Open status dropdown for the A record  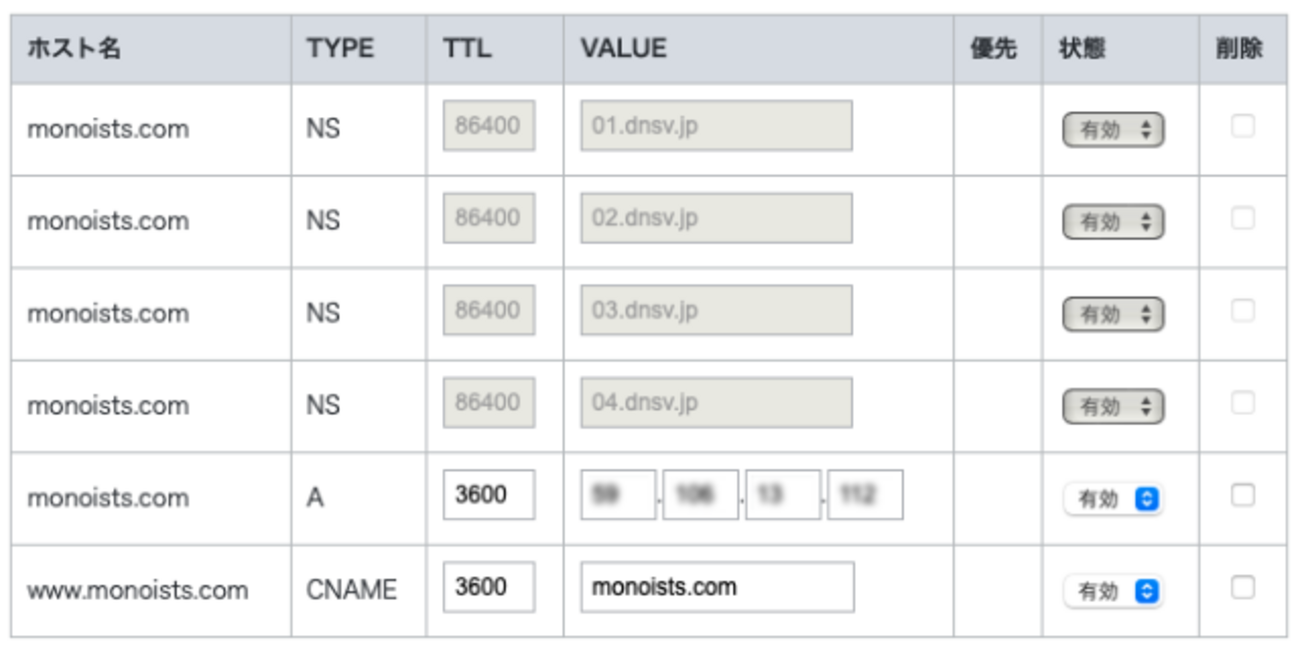pyautogui.click(x=1113, y=498)
